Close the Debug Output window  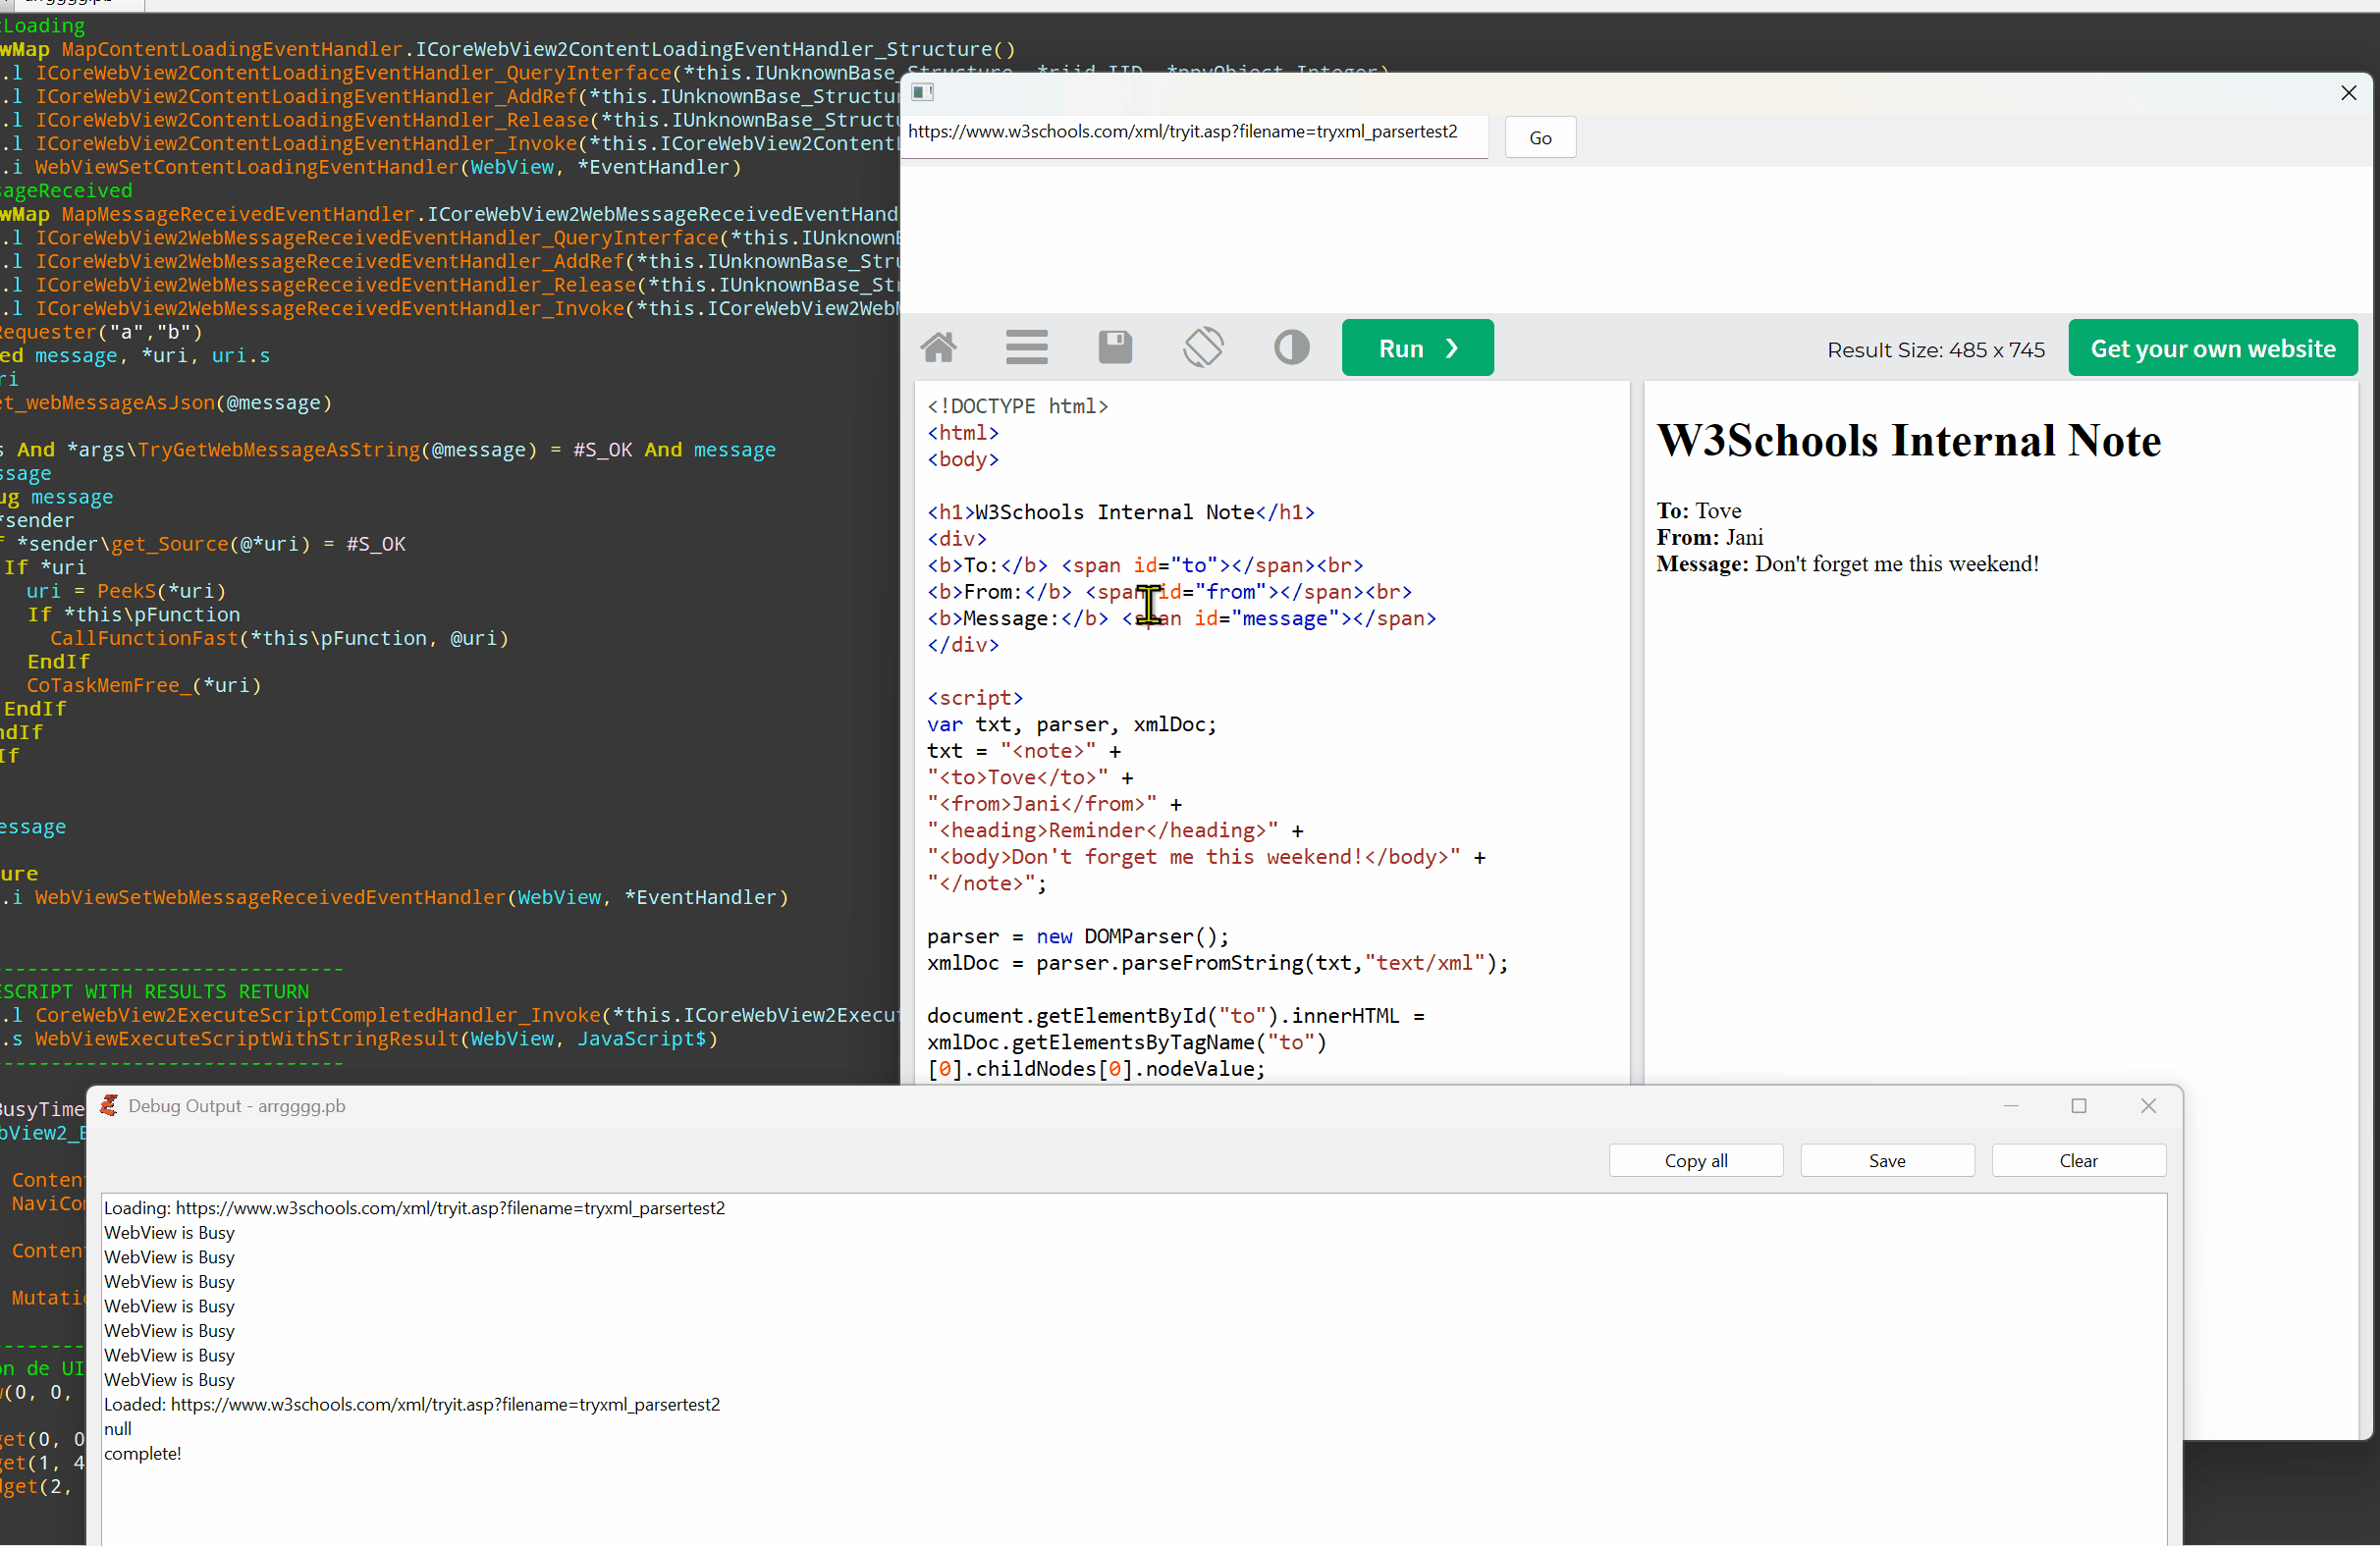(x=2147, y=1106)
